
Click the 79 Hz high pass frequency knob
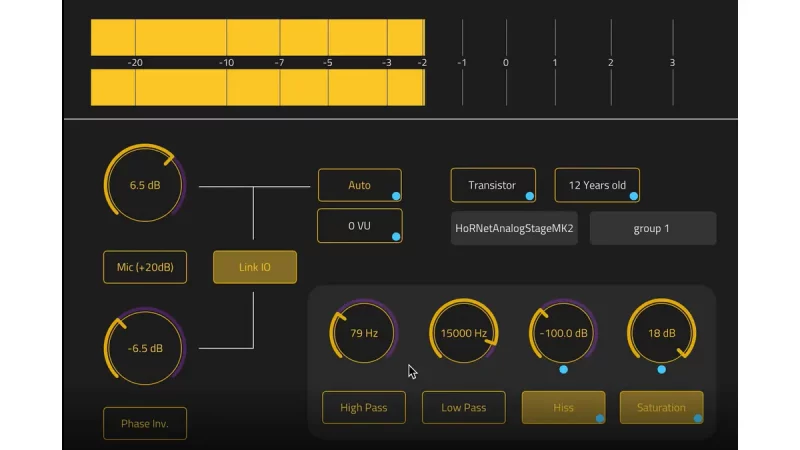(x=364, y=333)
